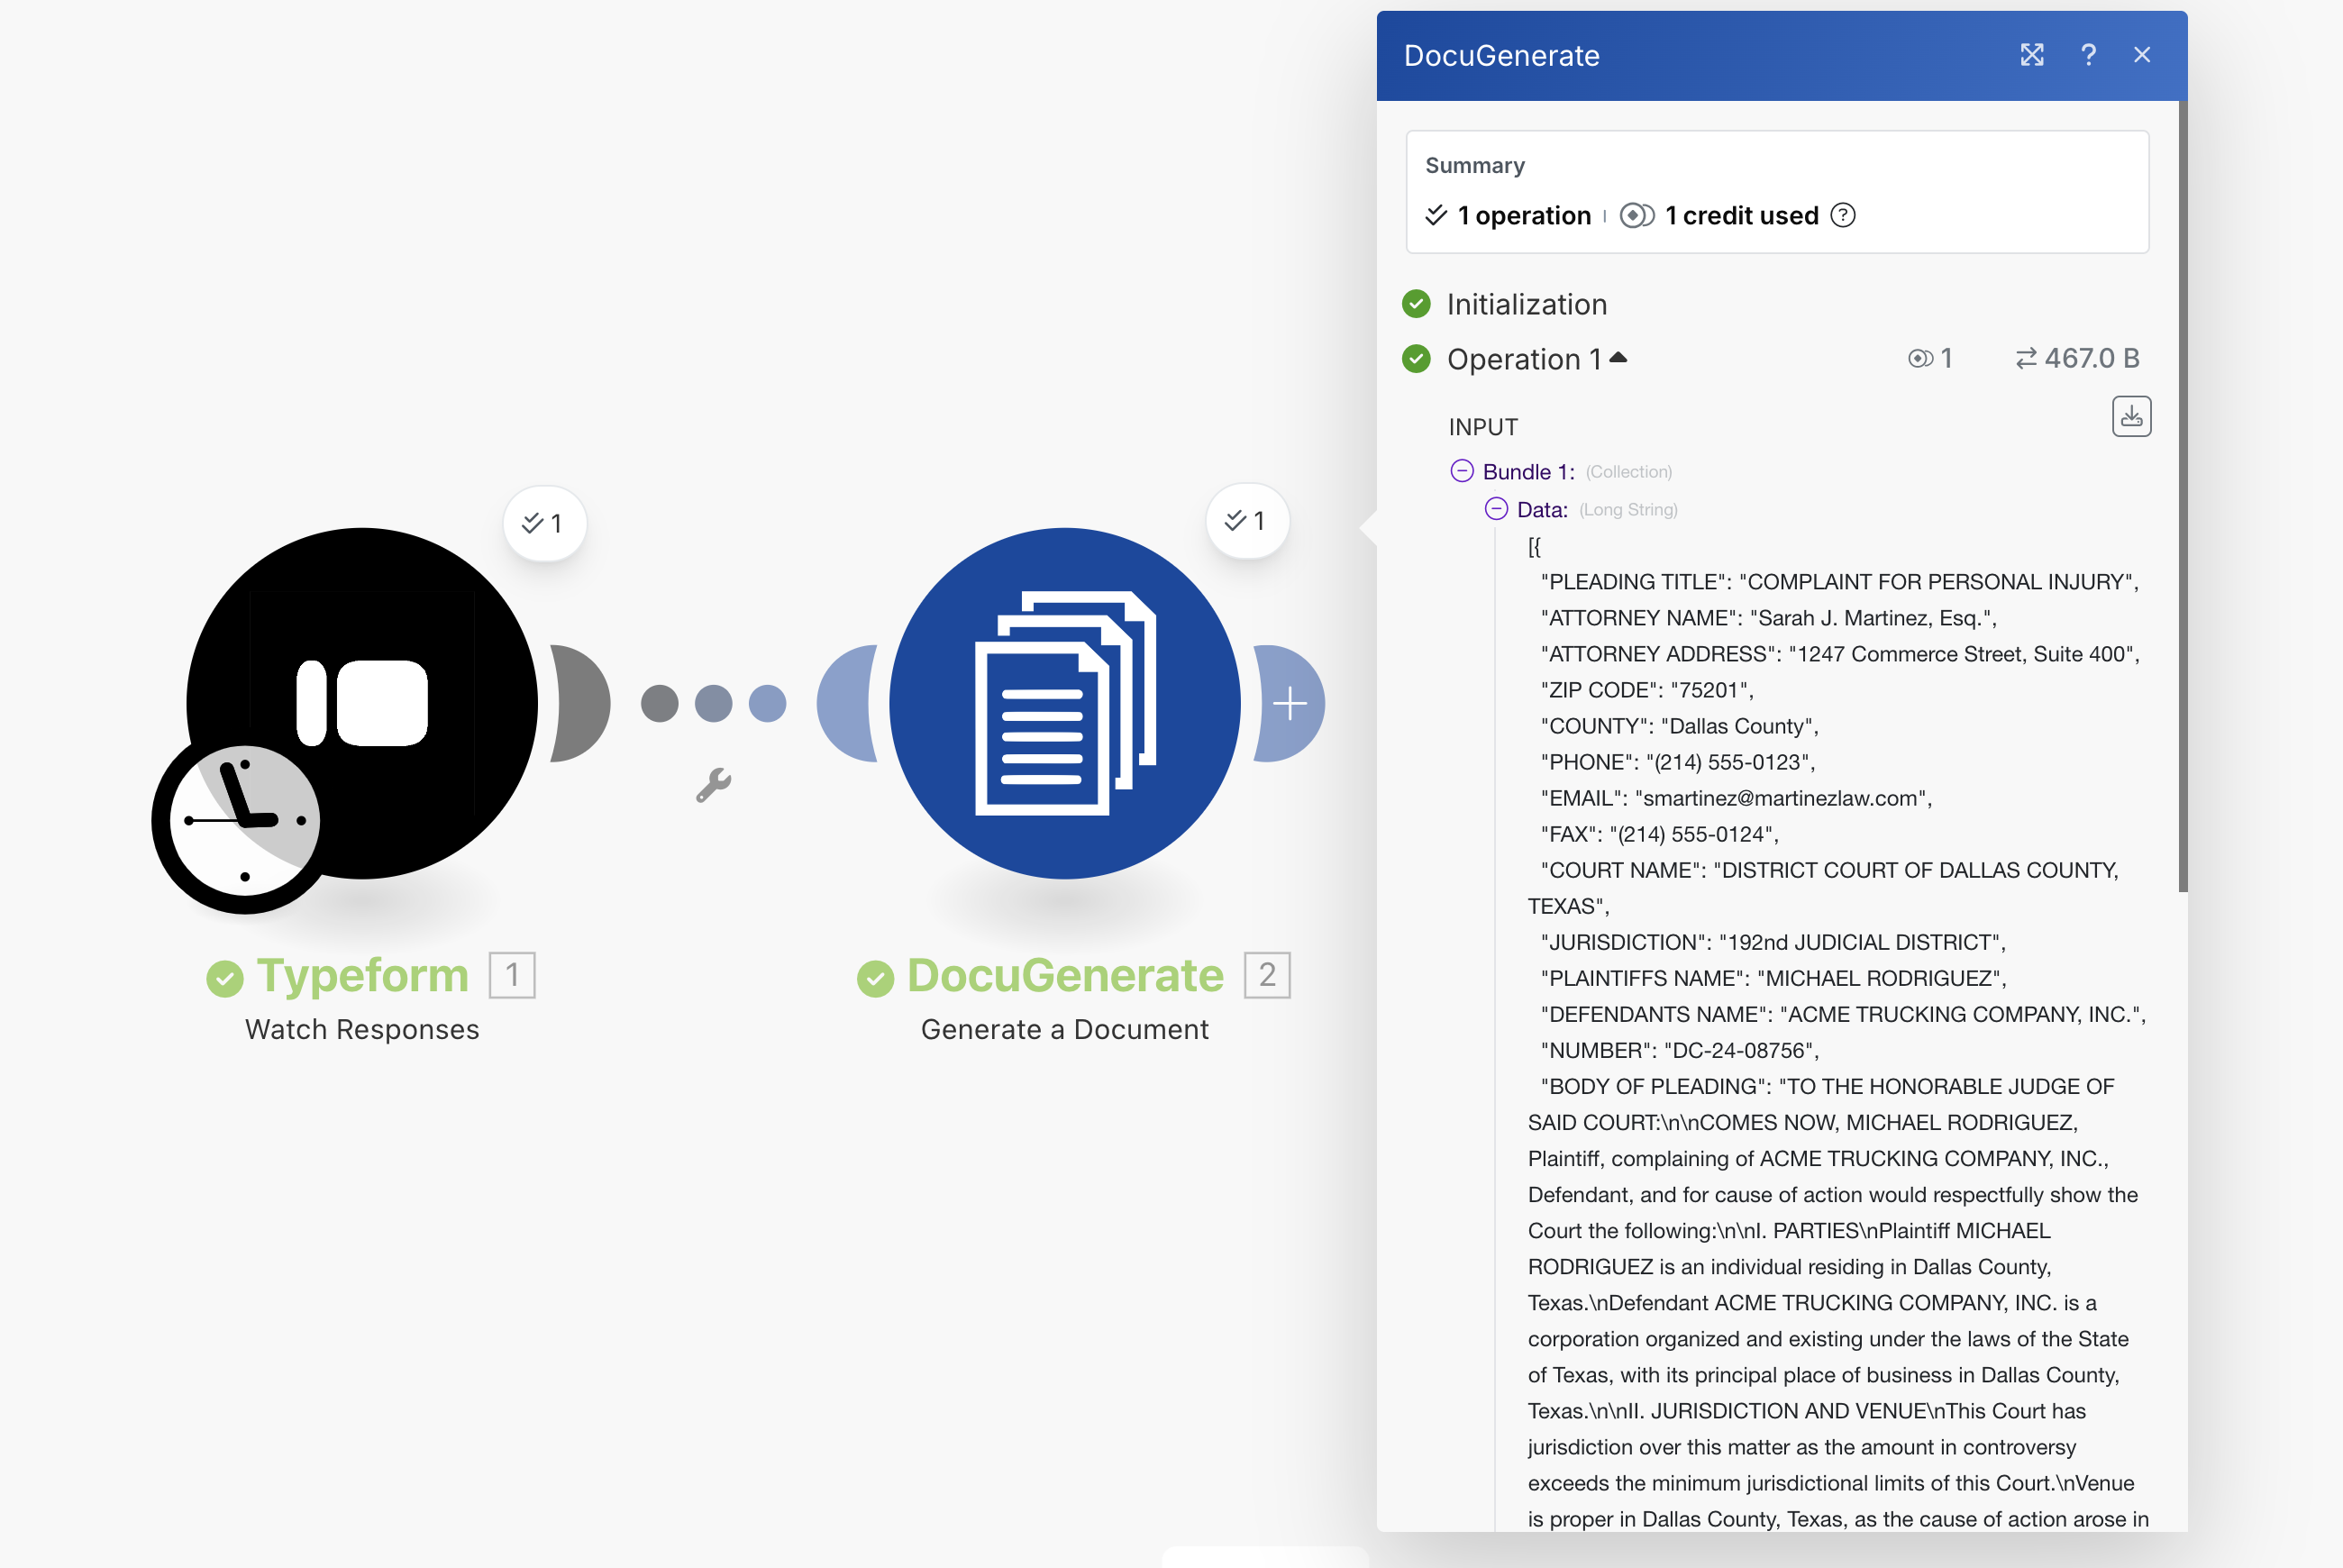Open Typeform execution bubble showing 1
The width and height of the screenshot is (2343, 1568).
(544, 523)
